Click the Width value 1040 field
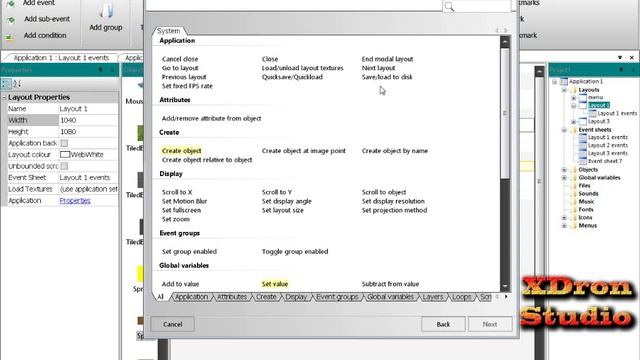640x360 pixels. click(x=88, y=120)
